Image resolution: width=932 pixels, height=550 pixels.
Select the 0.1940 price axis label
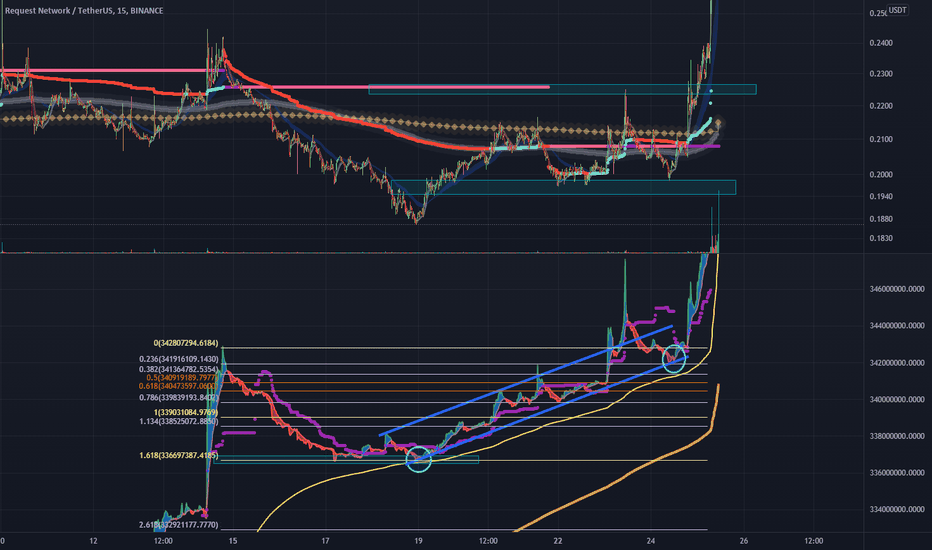(881, 197)
